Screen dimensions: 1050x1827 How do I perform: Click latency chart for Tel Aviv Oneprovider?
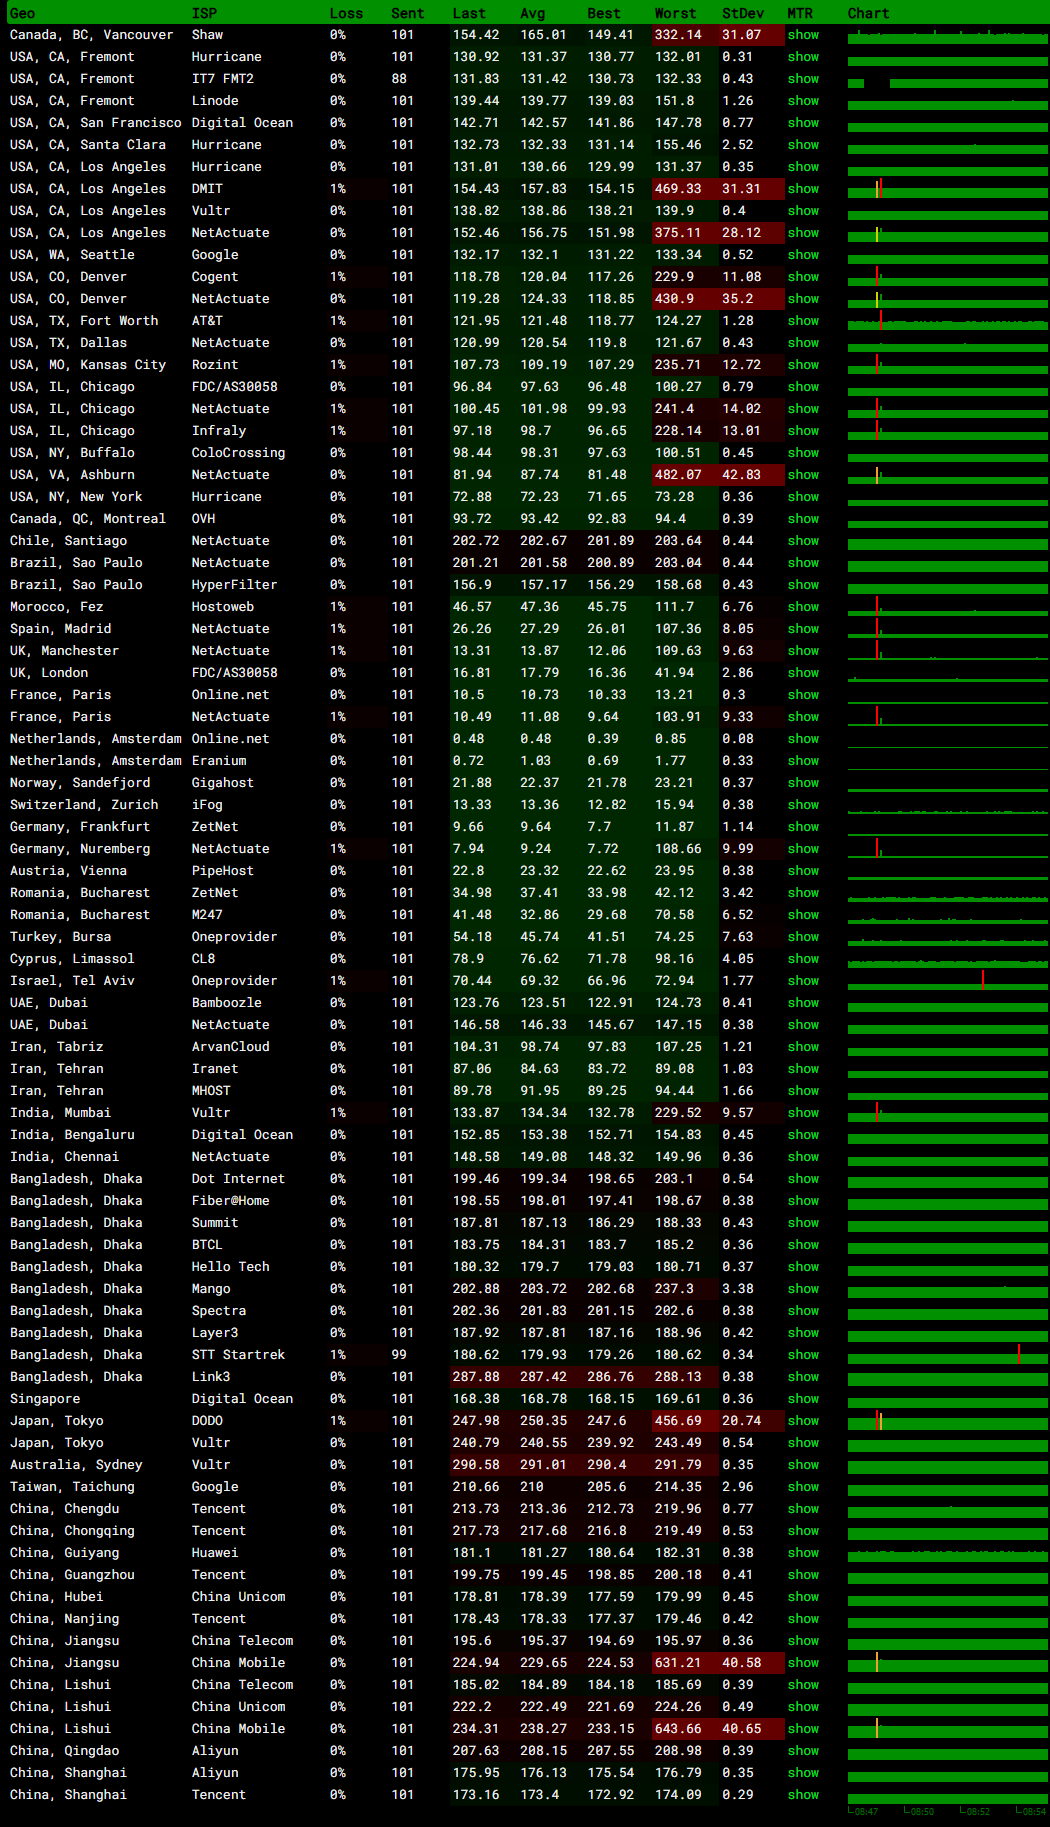(946, 981)
